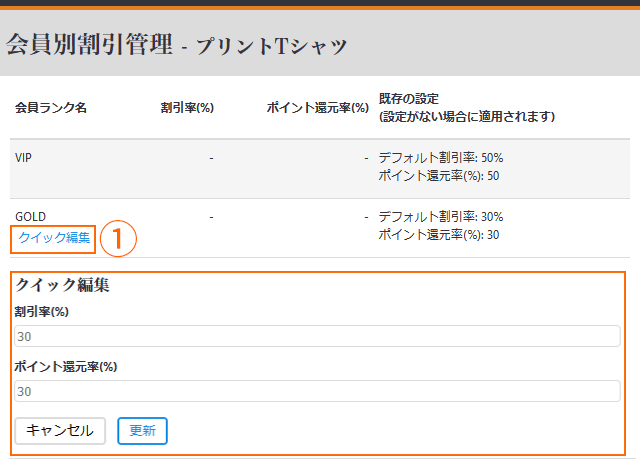
Task: Focus the ポイント還元率(%) input field
Action: [x=317, y=390]
